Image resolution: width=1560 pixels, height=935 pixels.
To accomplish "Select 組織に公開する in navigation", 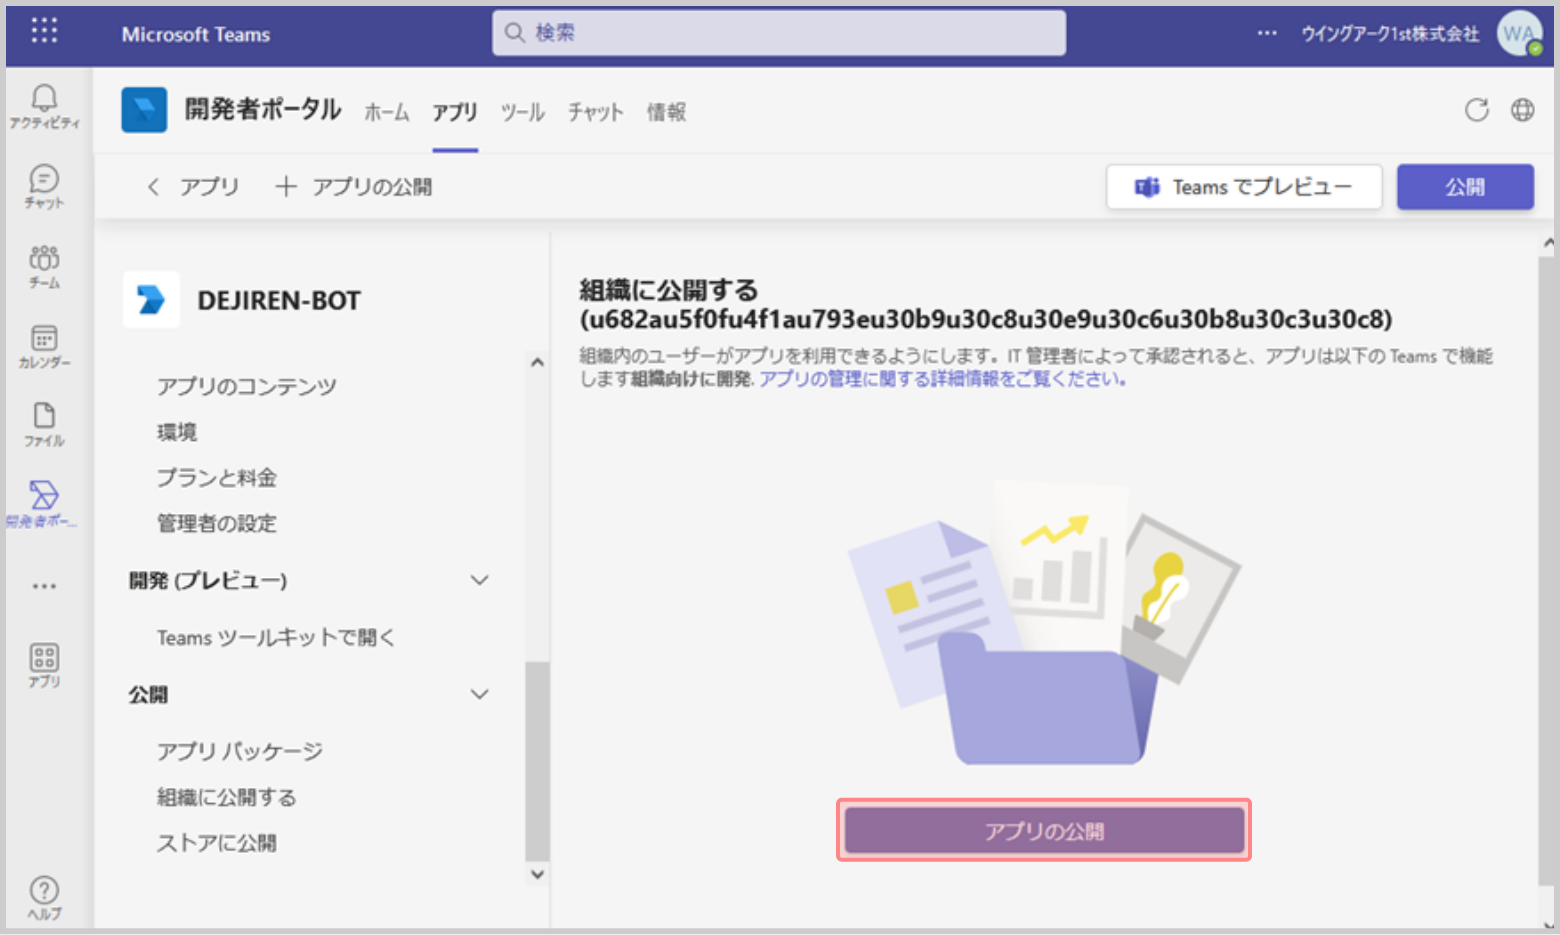I will 227,797.
